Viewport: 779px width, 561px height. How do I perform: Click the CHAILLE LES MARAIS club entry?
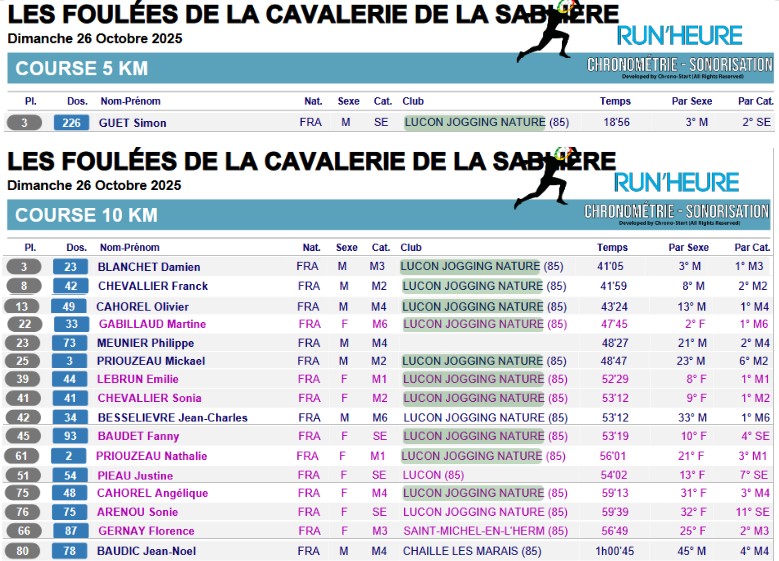(472, 551)
